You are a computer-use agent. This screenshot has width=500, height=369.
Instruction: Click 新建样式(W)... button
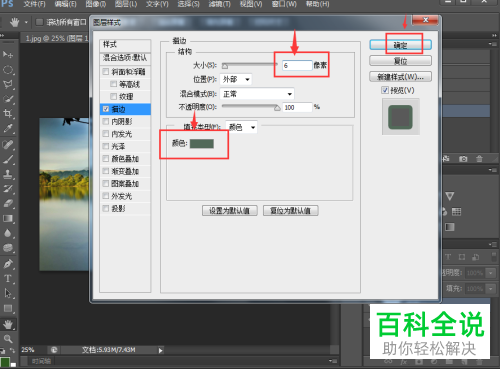pyautogui.click(x=400, y=77)
